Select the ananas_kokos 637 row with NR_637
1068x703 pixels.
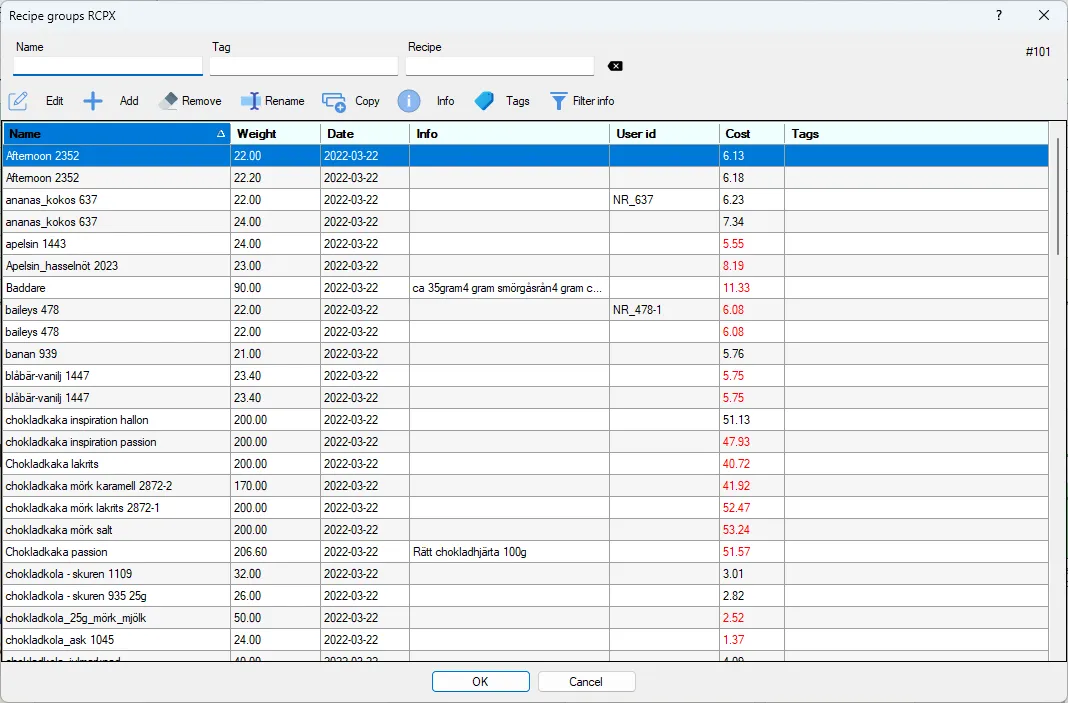coord(525,200)
